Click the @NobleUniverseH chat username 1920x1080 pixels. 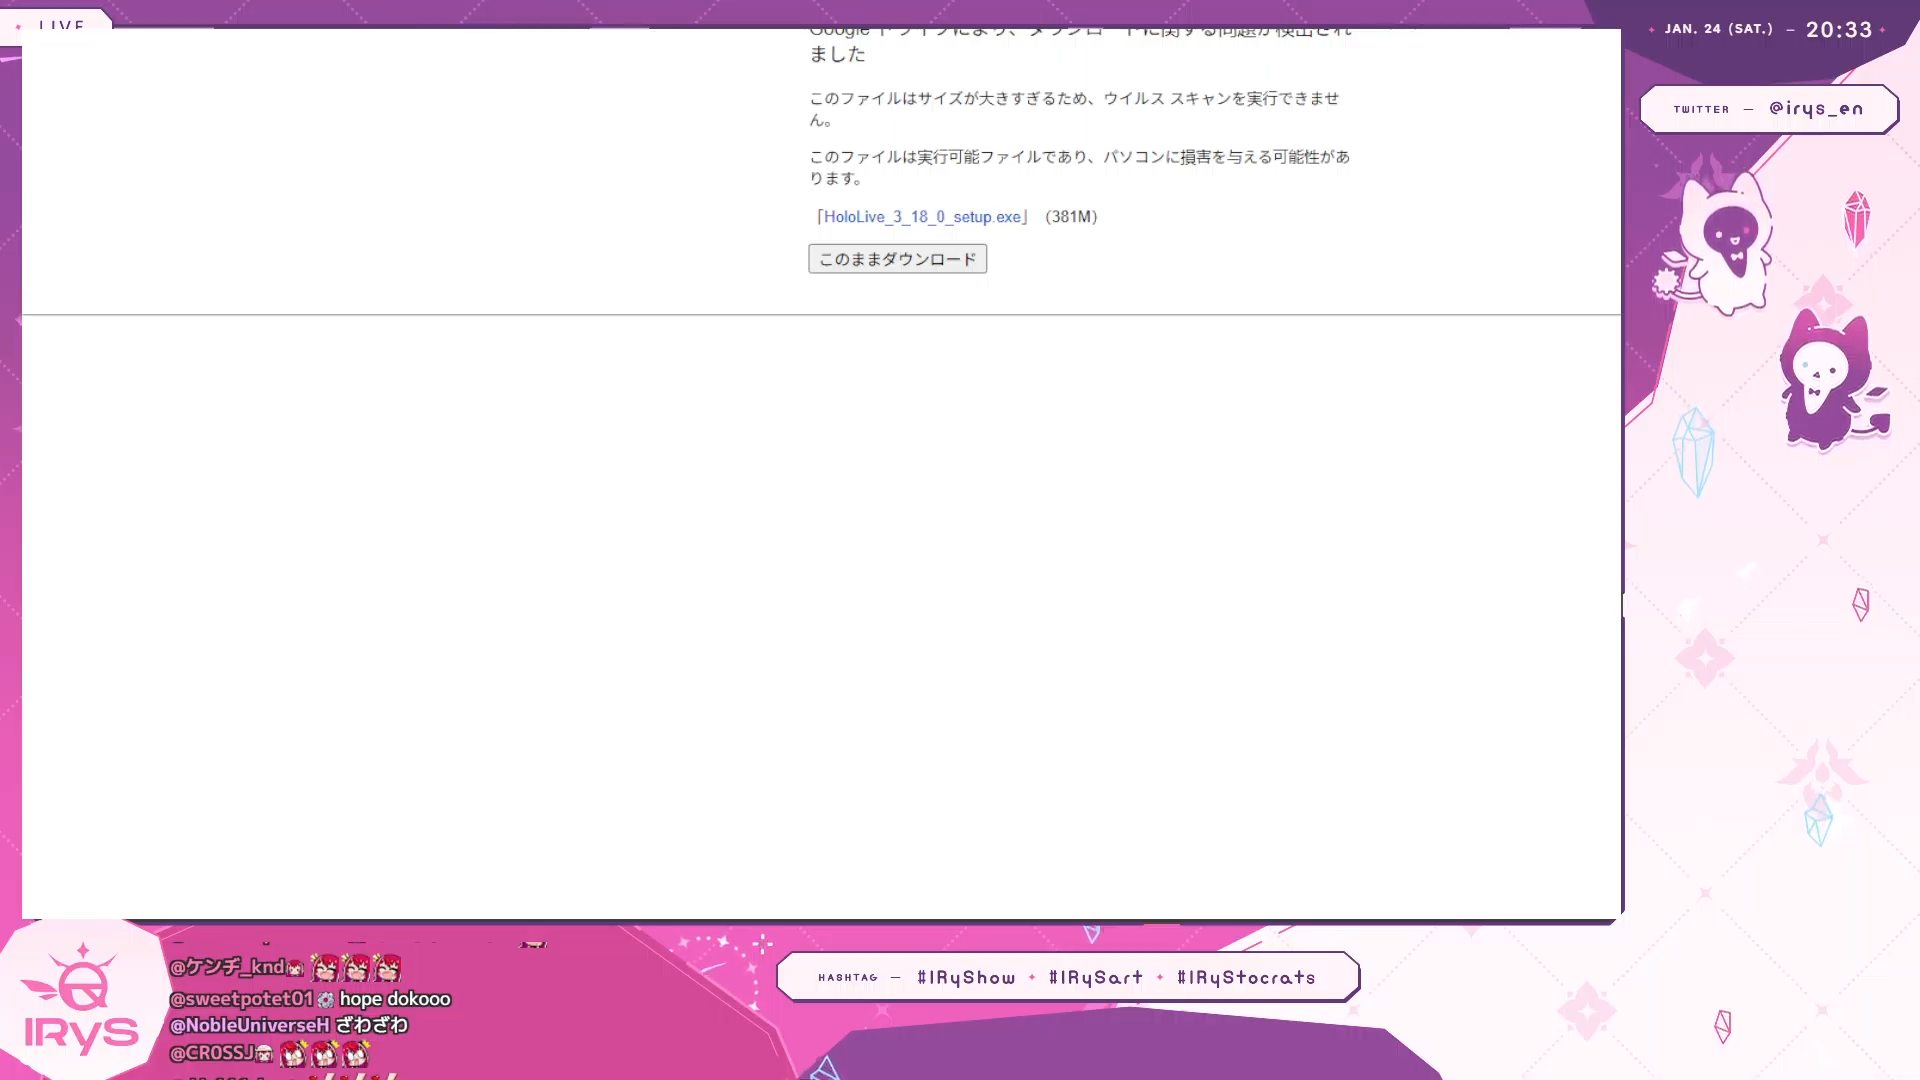click(x=249, y=1026)
